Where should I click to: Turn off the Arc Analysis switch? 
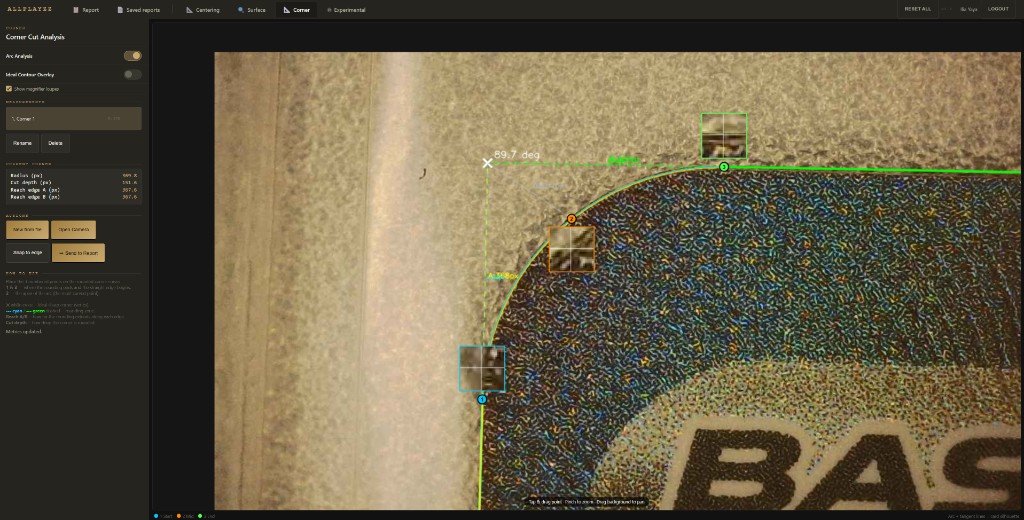(x=132, y=56)
